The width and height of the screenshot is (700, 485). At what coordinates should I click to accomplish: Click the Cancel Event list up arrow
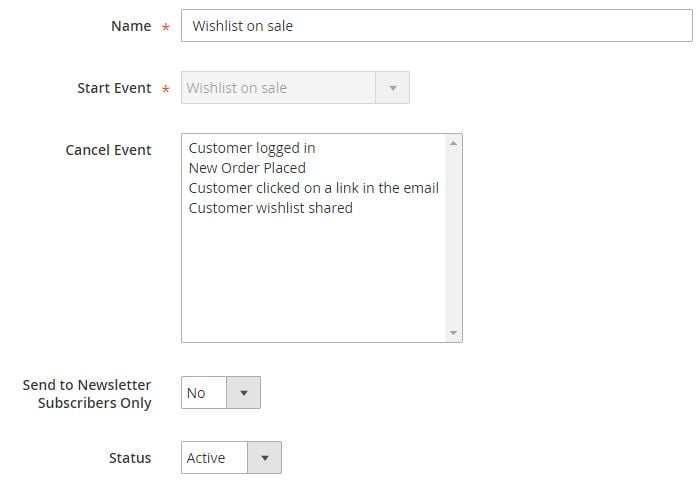click(454, 143)
